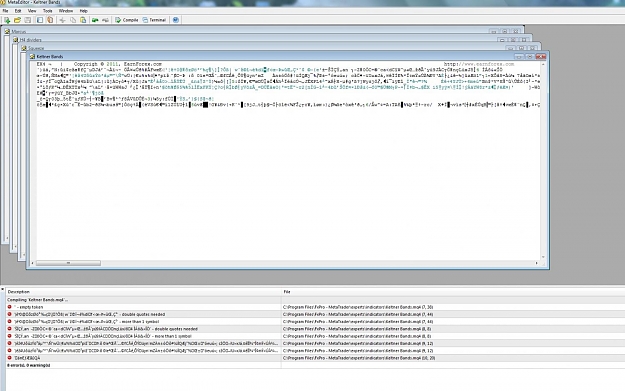Click the Save diskette toolbar icon
This screenshot has height=391, width=625.
[28, 20]
